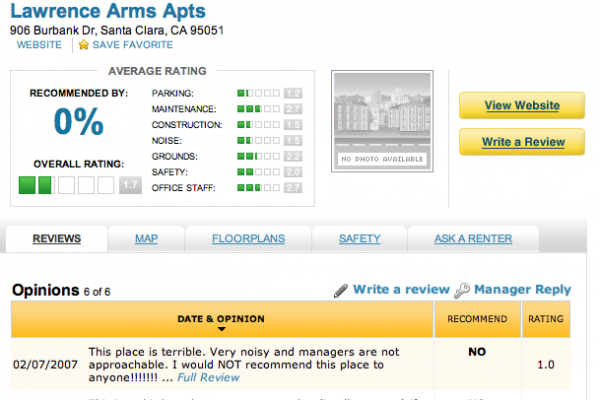The height and width of the screenshot is (400, 600).
Task: Select the REVIEWS tab
Action: click(57, 239)
